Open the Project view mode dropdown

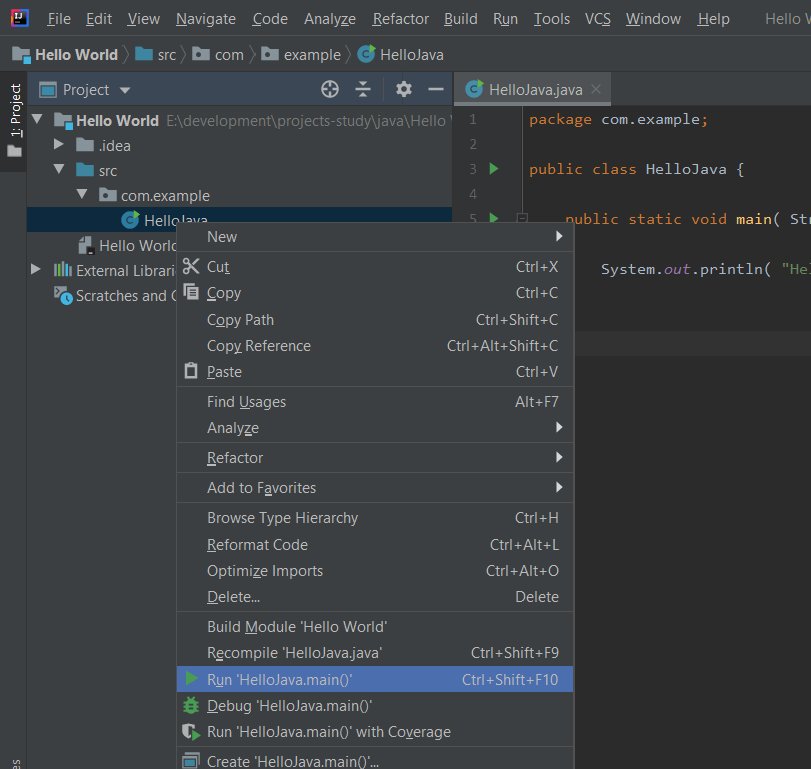pos(124,89)
